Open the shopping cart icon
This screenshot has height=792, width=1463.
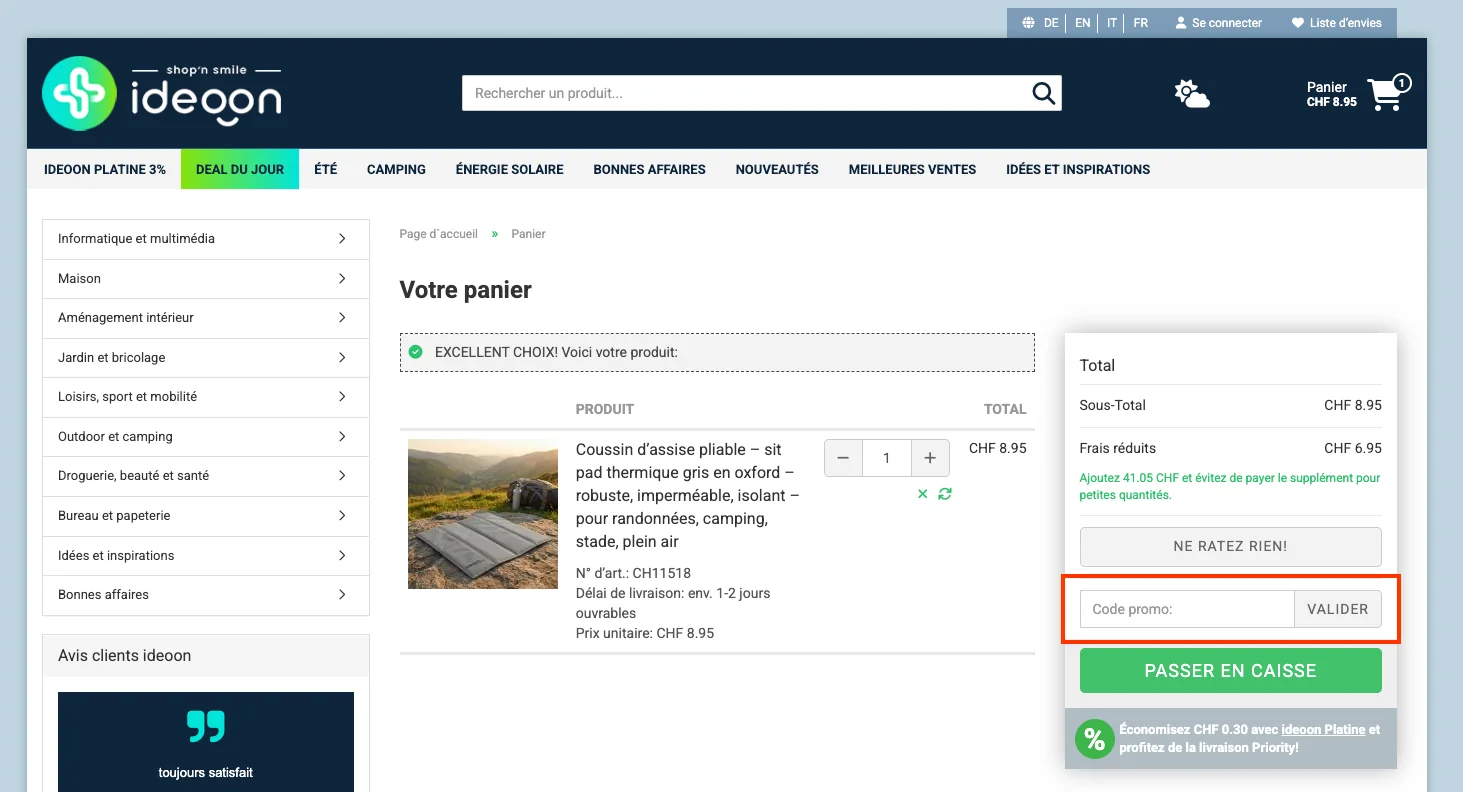(1388, 93)
